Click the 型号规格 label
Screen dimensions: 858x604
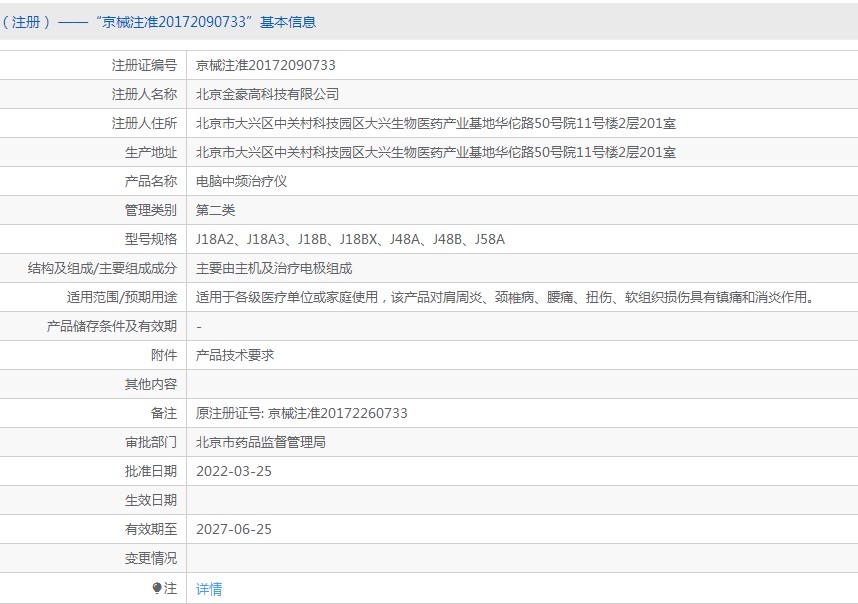pyautogui.click(x=151, y=239)
